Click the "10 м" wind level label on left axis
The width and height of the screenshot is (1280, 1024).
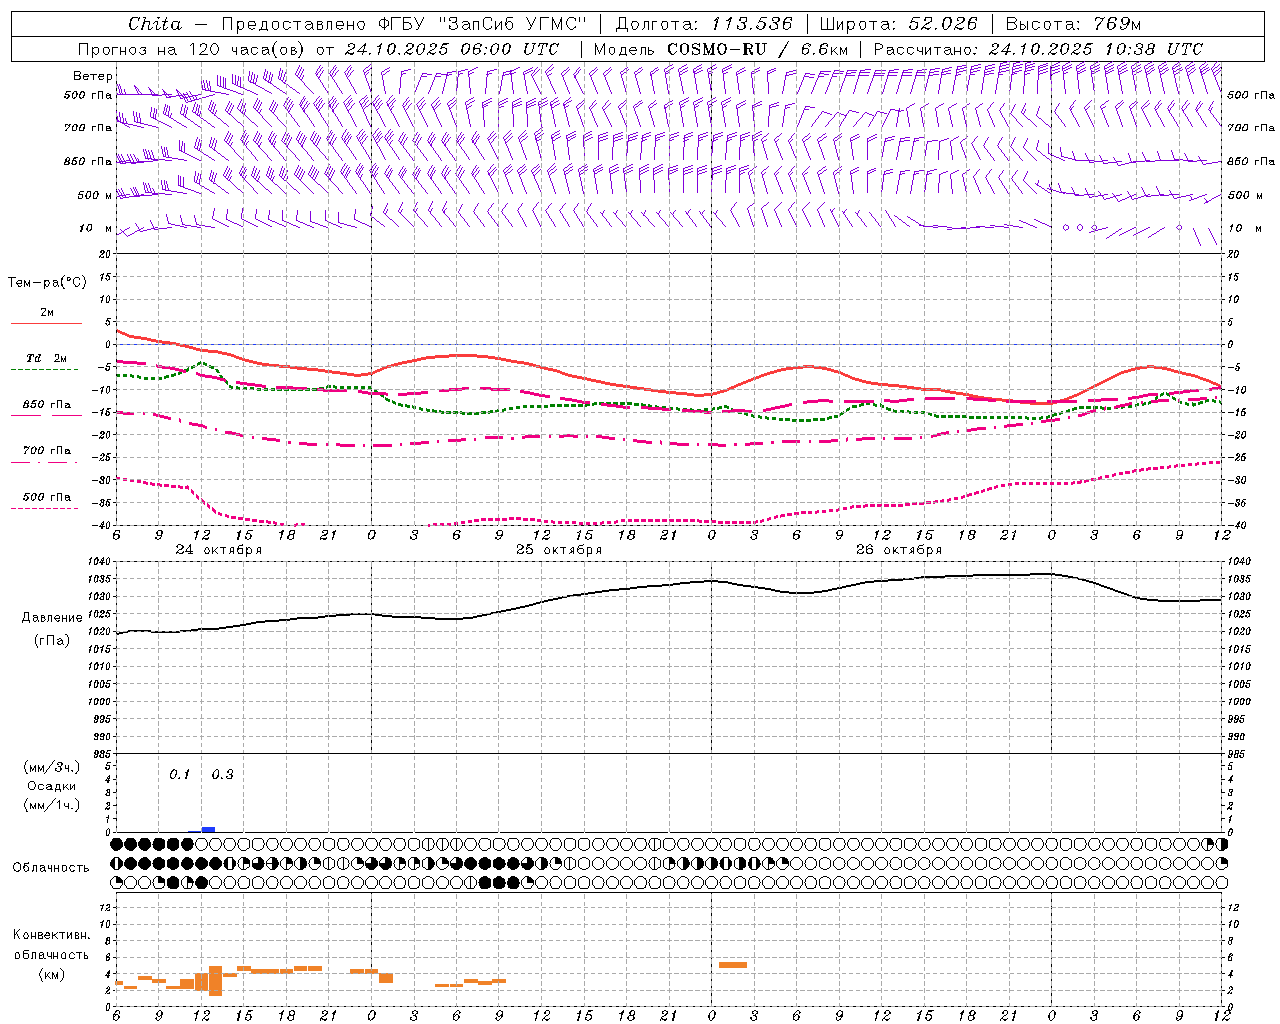click(95, 228)
